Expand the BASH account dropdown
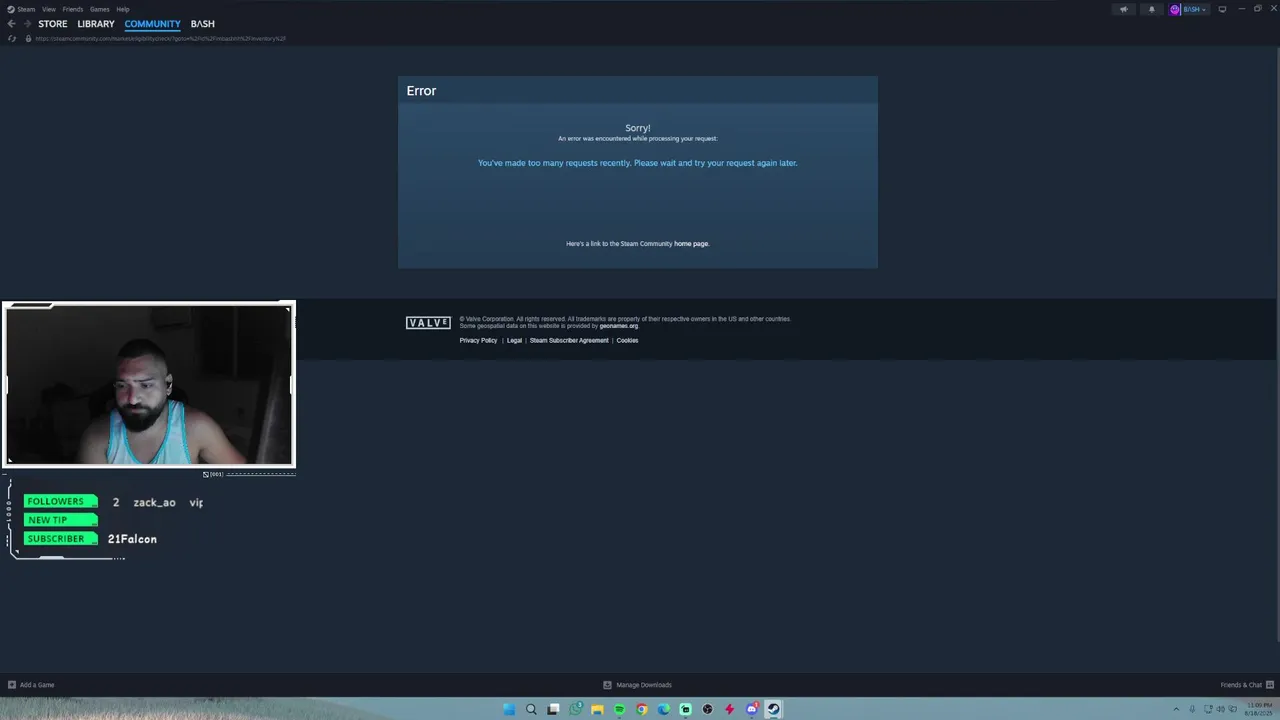The image size is (1280, 720). (1204, 9)
